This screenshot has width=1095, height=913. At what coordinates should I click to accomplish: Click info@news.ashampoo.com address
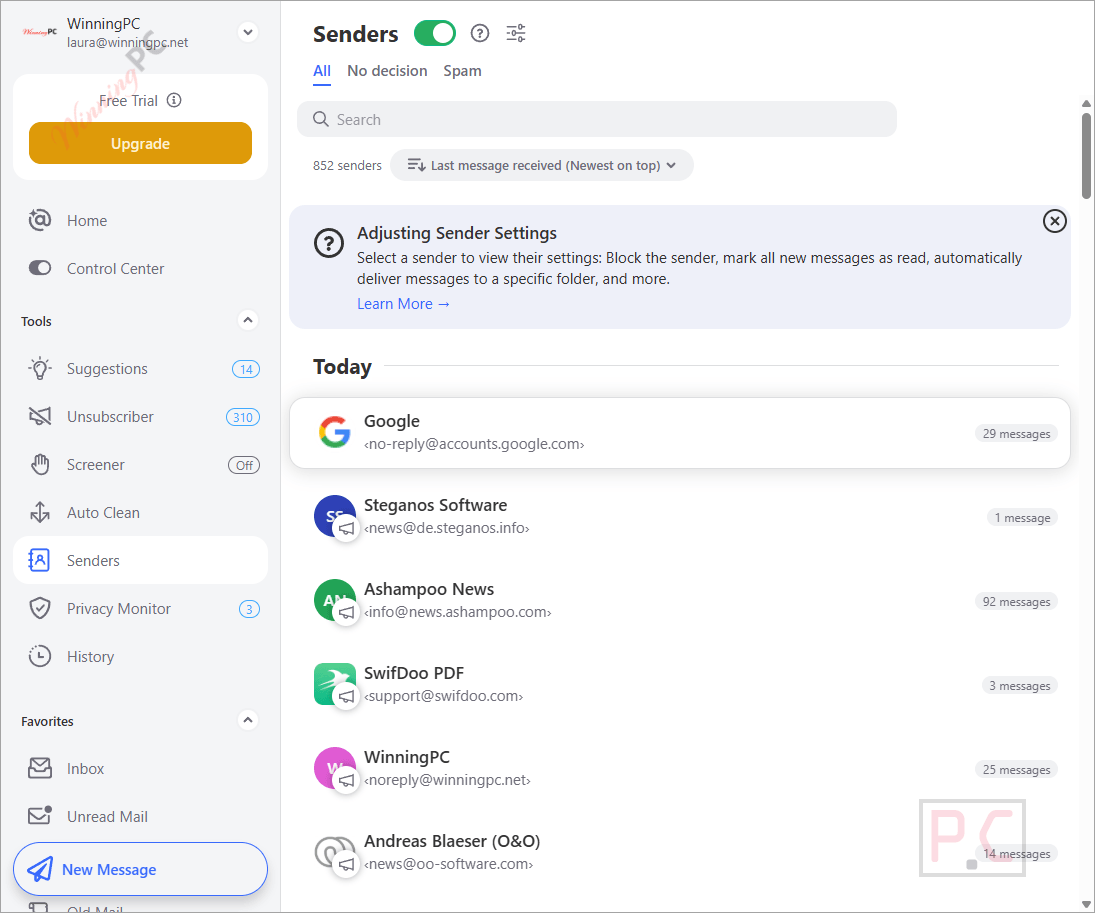(457, 612)
